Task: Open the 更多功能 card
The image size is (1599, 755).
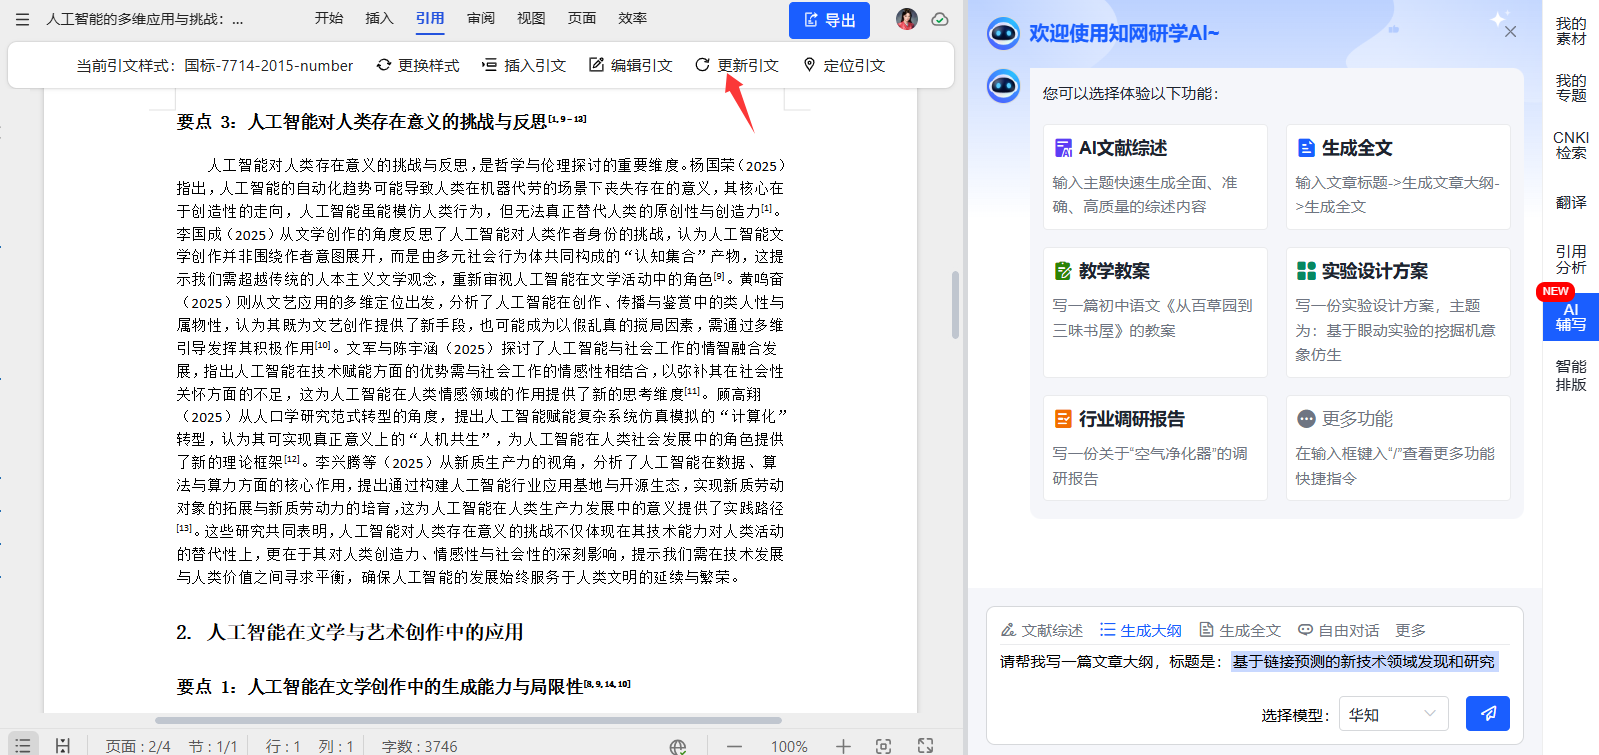Action: (x=1397, y=447)
